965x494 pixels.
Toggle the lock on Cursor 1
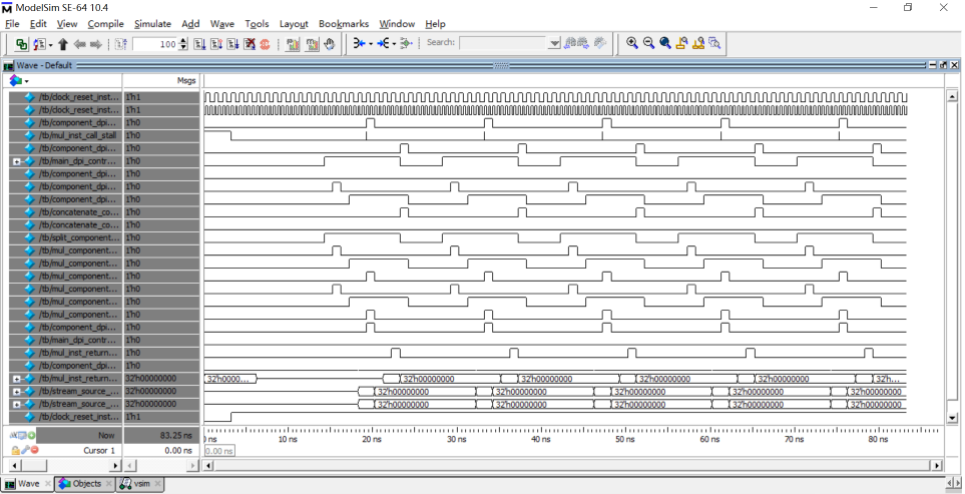(15, 450)
